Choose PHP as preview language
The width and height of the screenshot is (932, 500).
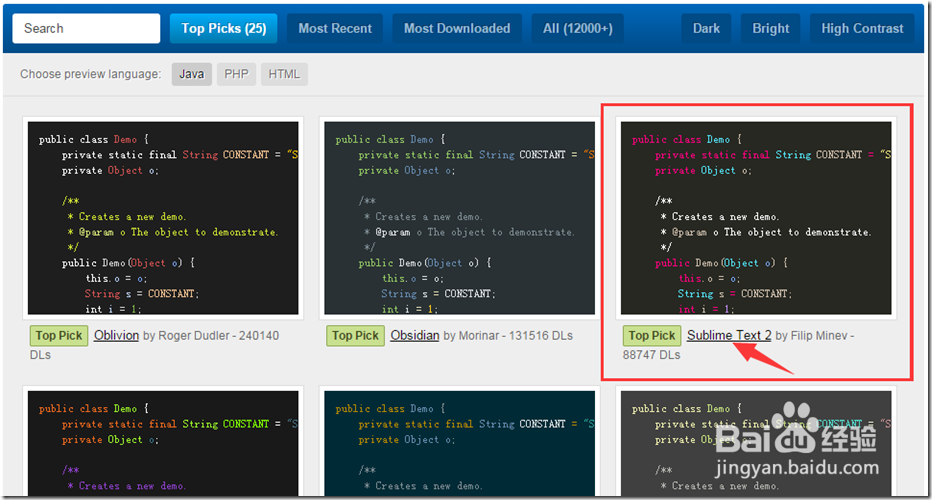tap(236, 74)
